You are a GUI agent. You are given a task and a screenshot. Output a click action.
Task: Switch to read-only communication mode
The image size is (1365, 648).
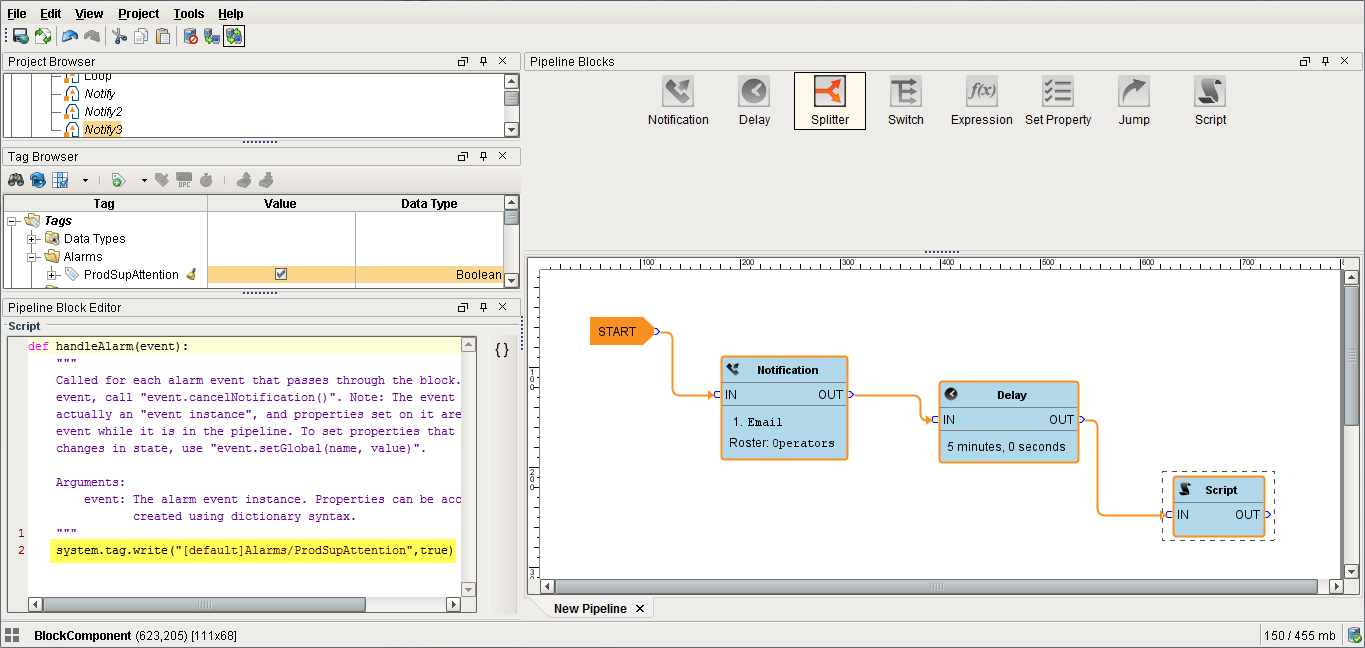click(x=212, y=36)
